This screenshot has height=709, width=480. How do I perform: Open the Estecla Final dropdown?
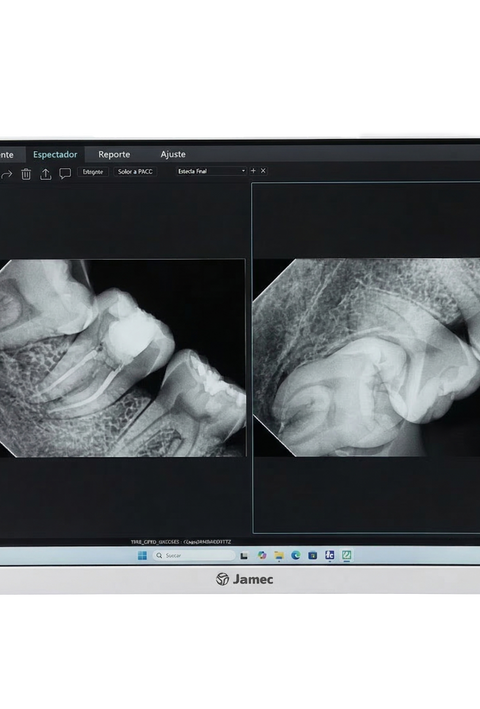(x=211, y=171)
